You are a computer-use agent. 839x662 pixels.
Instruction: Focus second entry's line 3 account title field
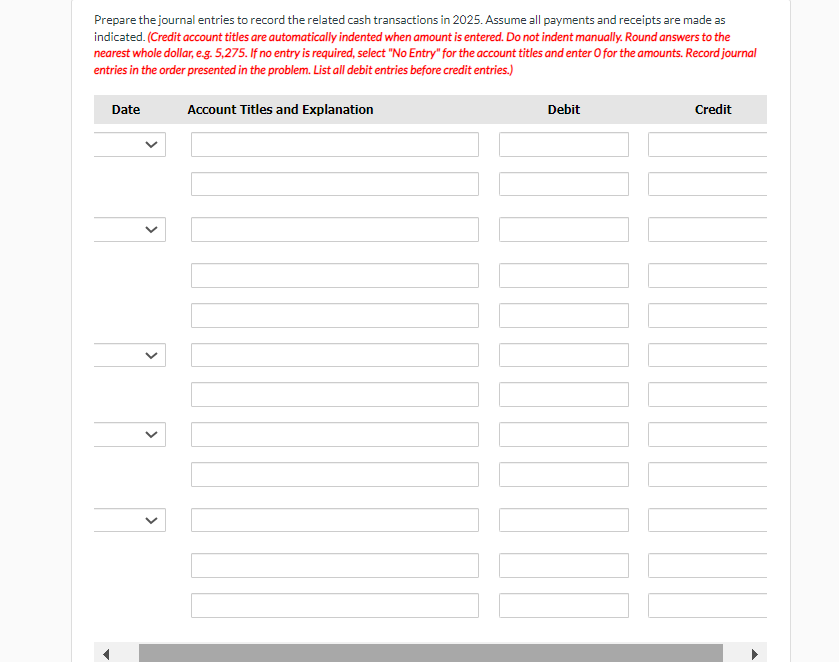click(335, 316)
